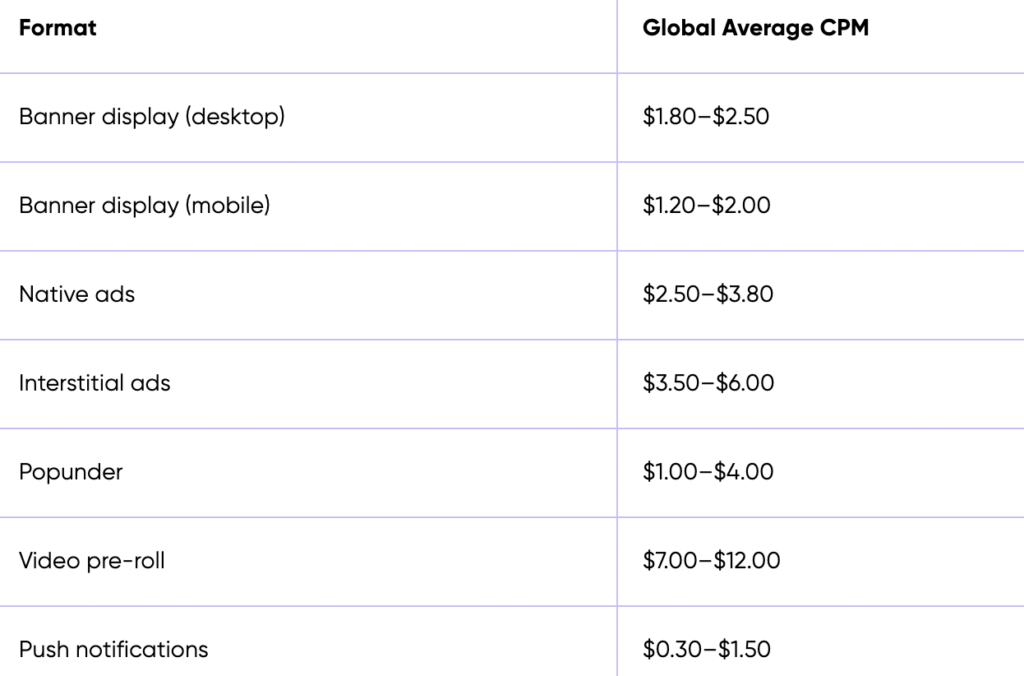Click the $1.00–$4.00 Popunder CPM value
The width and height of the screenshot is (1024, 676).
(708, 472)
